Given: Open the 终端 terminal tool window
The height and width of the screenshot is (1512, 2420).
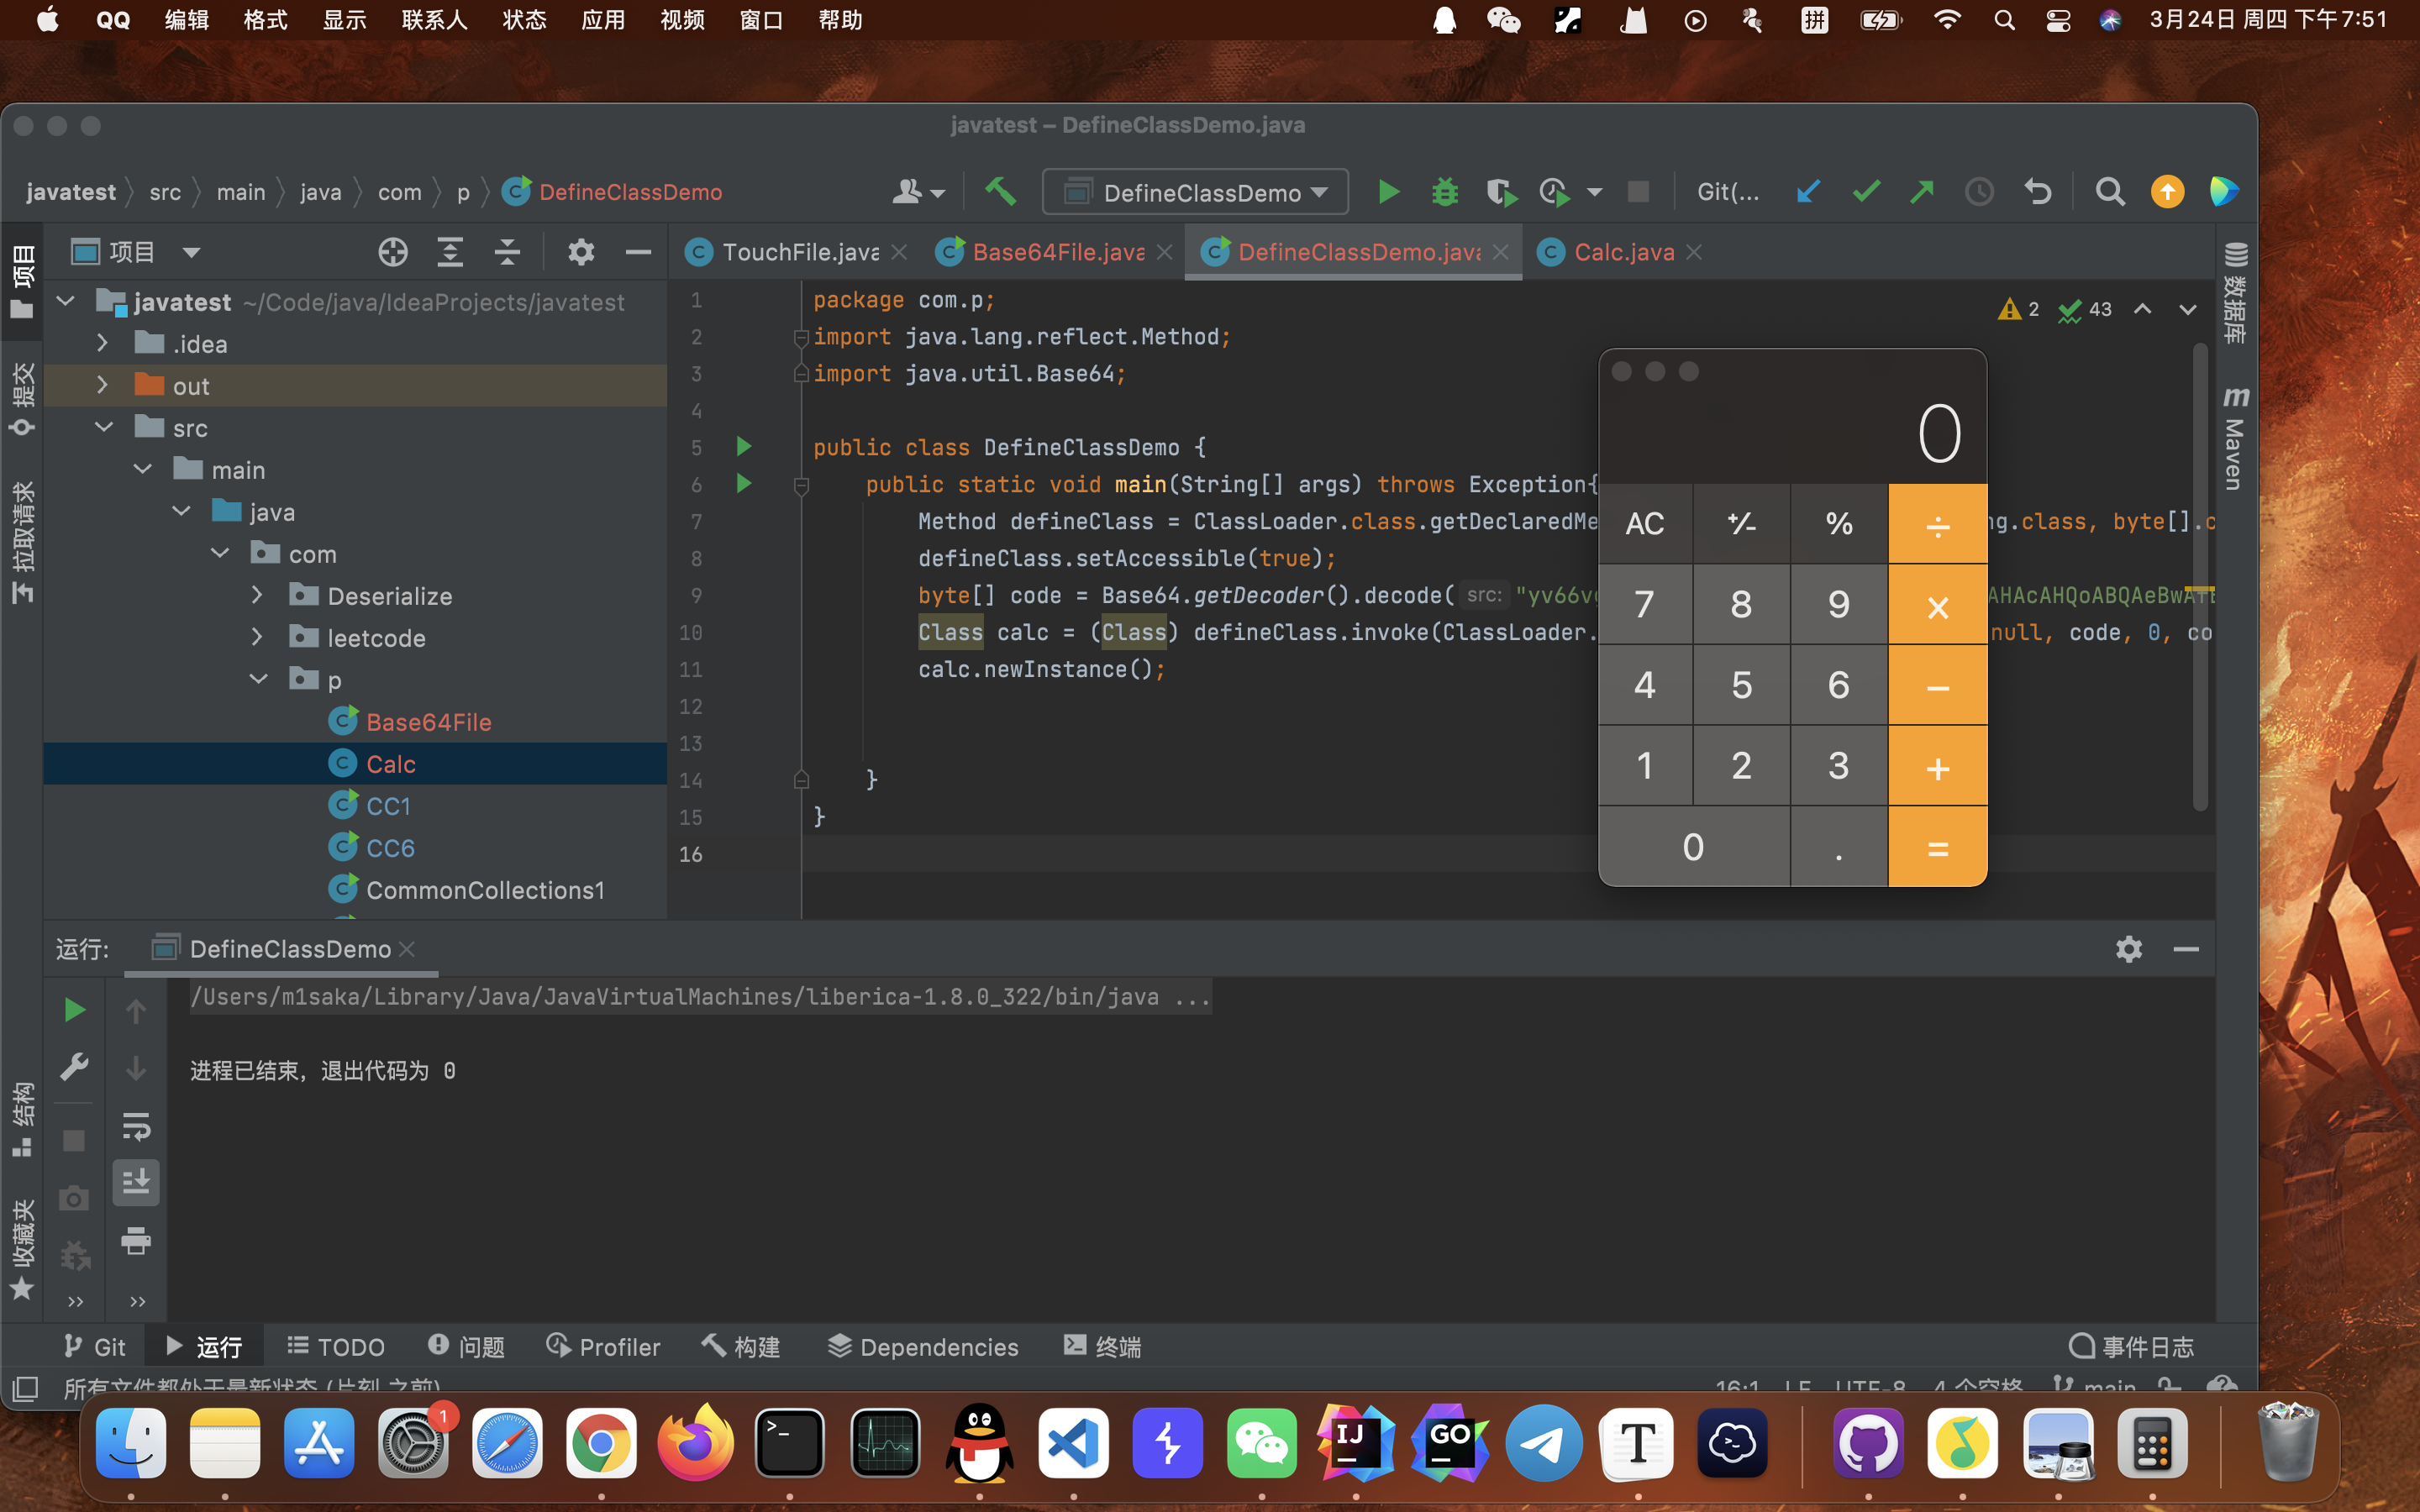Looking at the screenshot, I should pos(1102,1347).
